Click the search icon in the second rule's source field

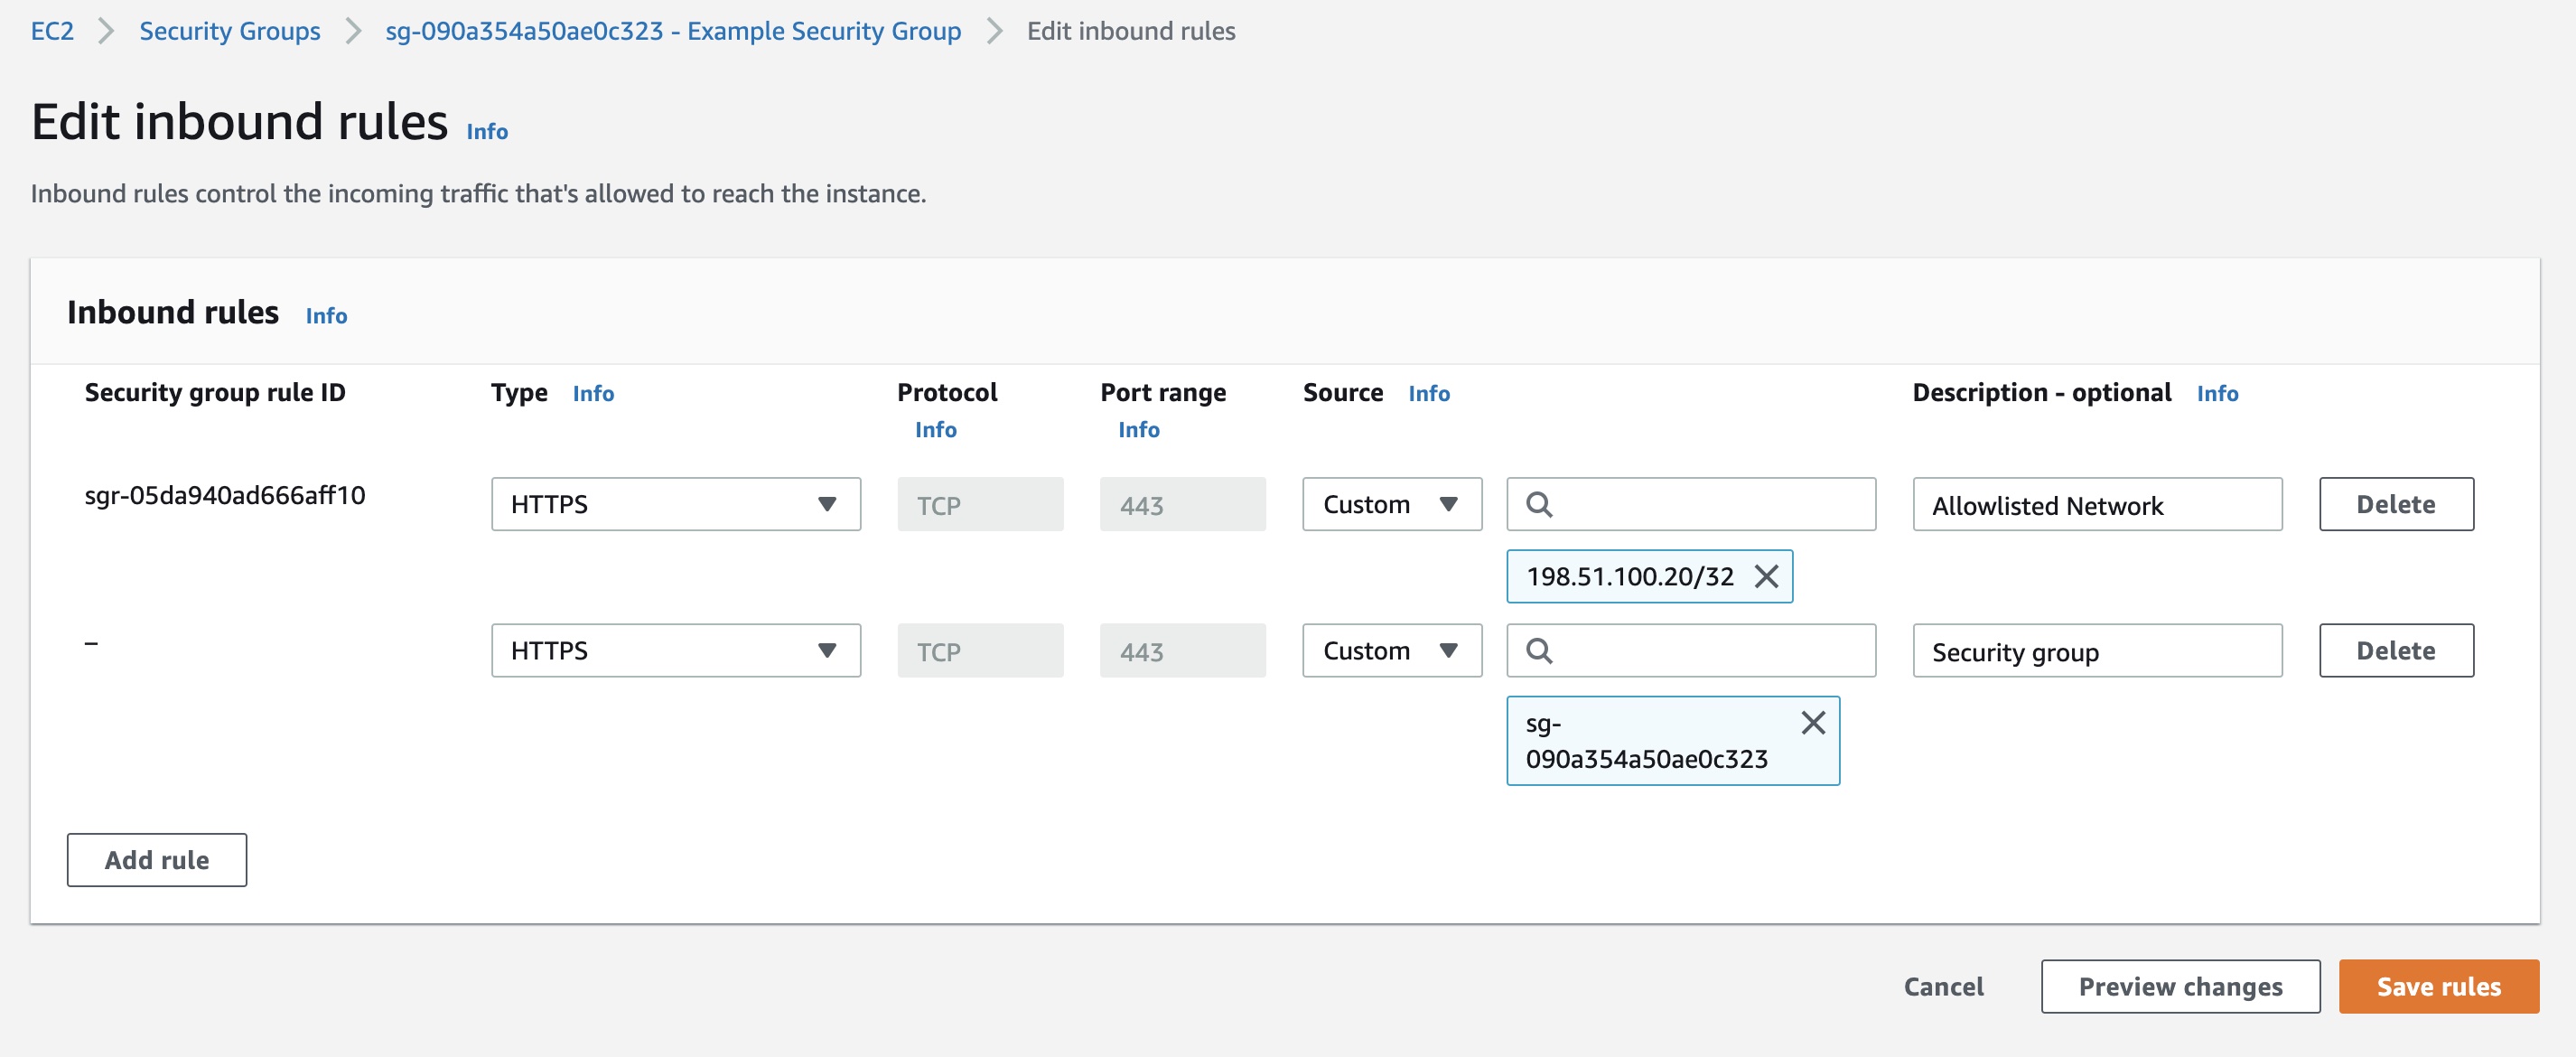[1541, 650]
